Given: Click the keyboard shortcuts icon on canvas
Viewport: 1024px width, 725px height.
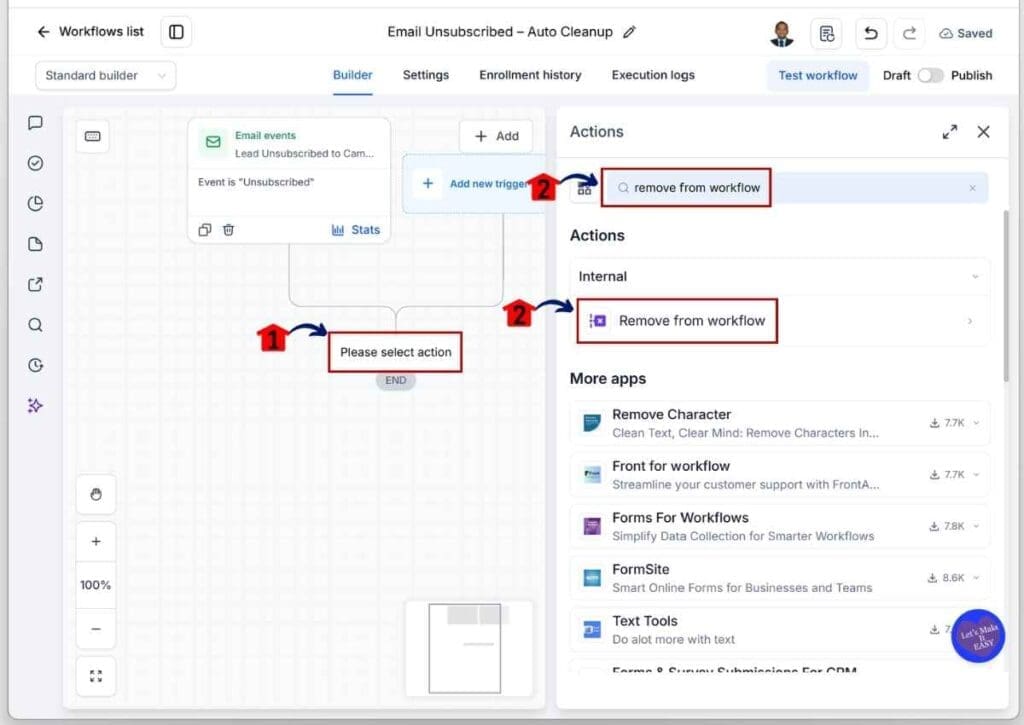Looking at the screenshot, I should click(x=93, y=137).
